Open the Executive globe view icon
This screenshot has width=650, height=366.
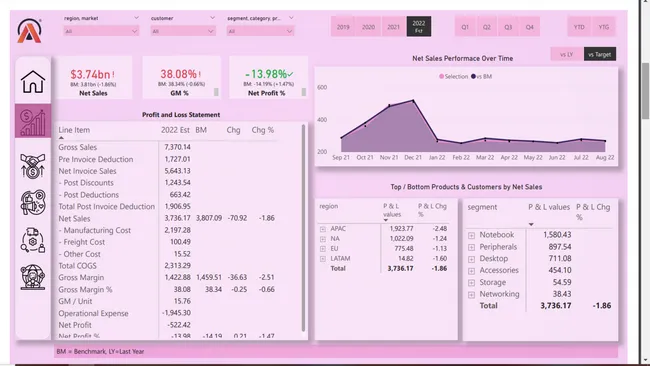click(33, 277)
